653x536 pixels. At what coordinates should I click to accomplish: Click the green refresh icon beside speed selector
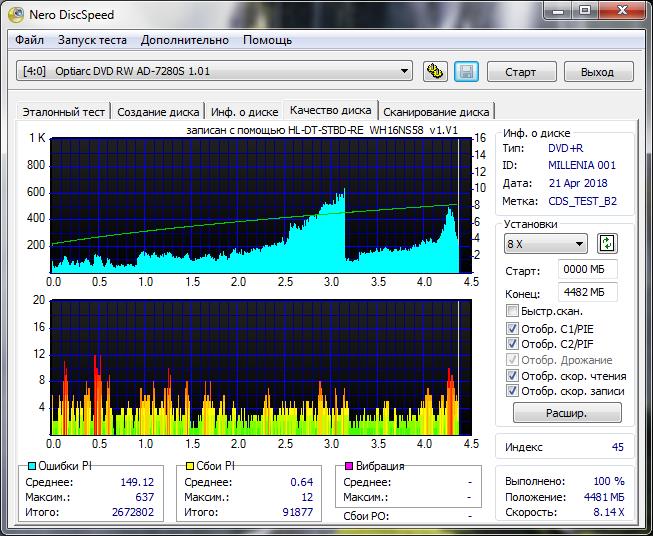pyautogui.click(x=607, y=244)
